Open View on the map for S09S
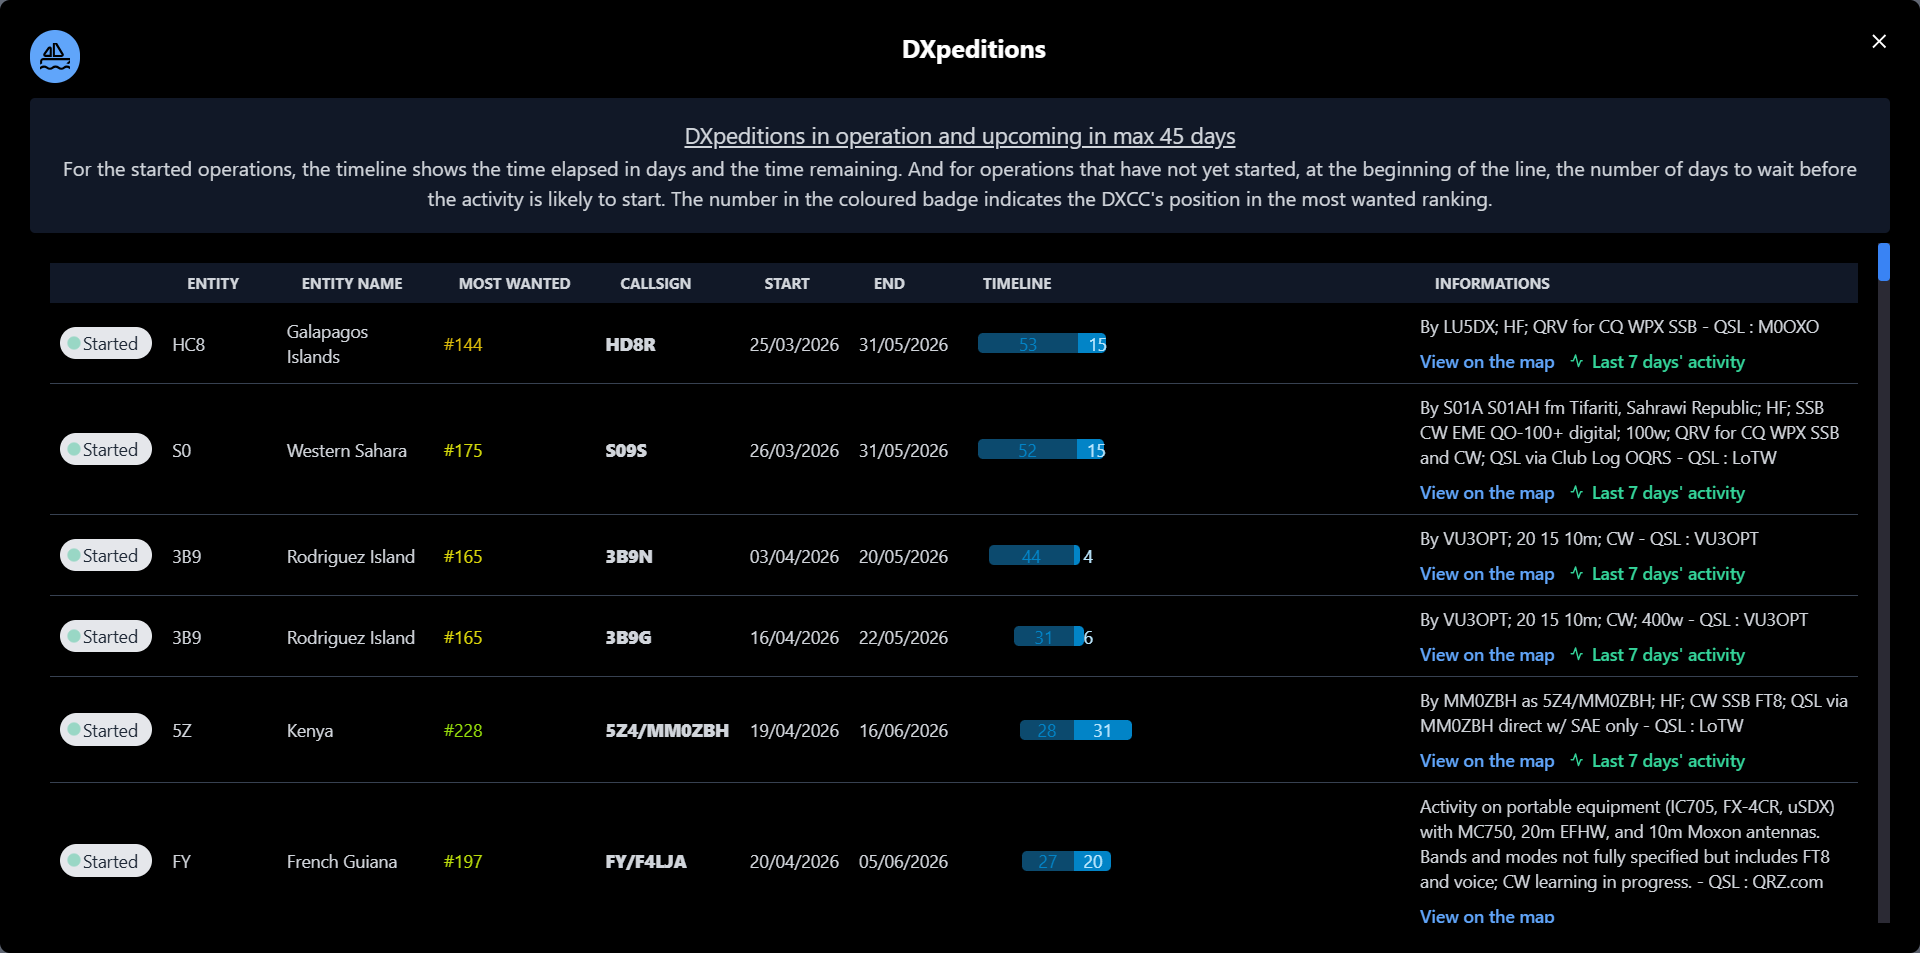Screen dimensions: 1920x953 [1487, 493]
